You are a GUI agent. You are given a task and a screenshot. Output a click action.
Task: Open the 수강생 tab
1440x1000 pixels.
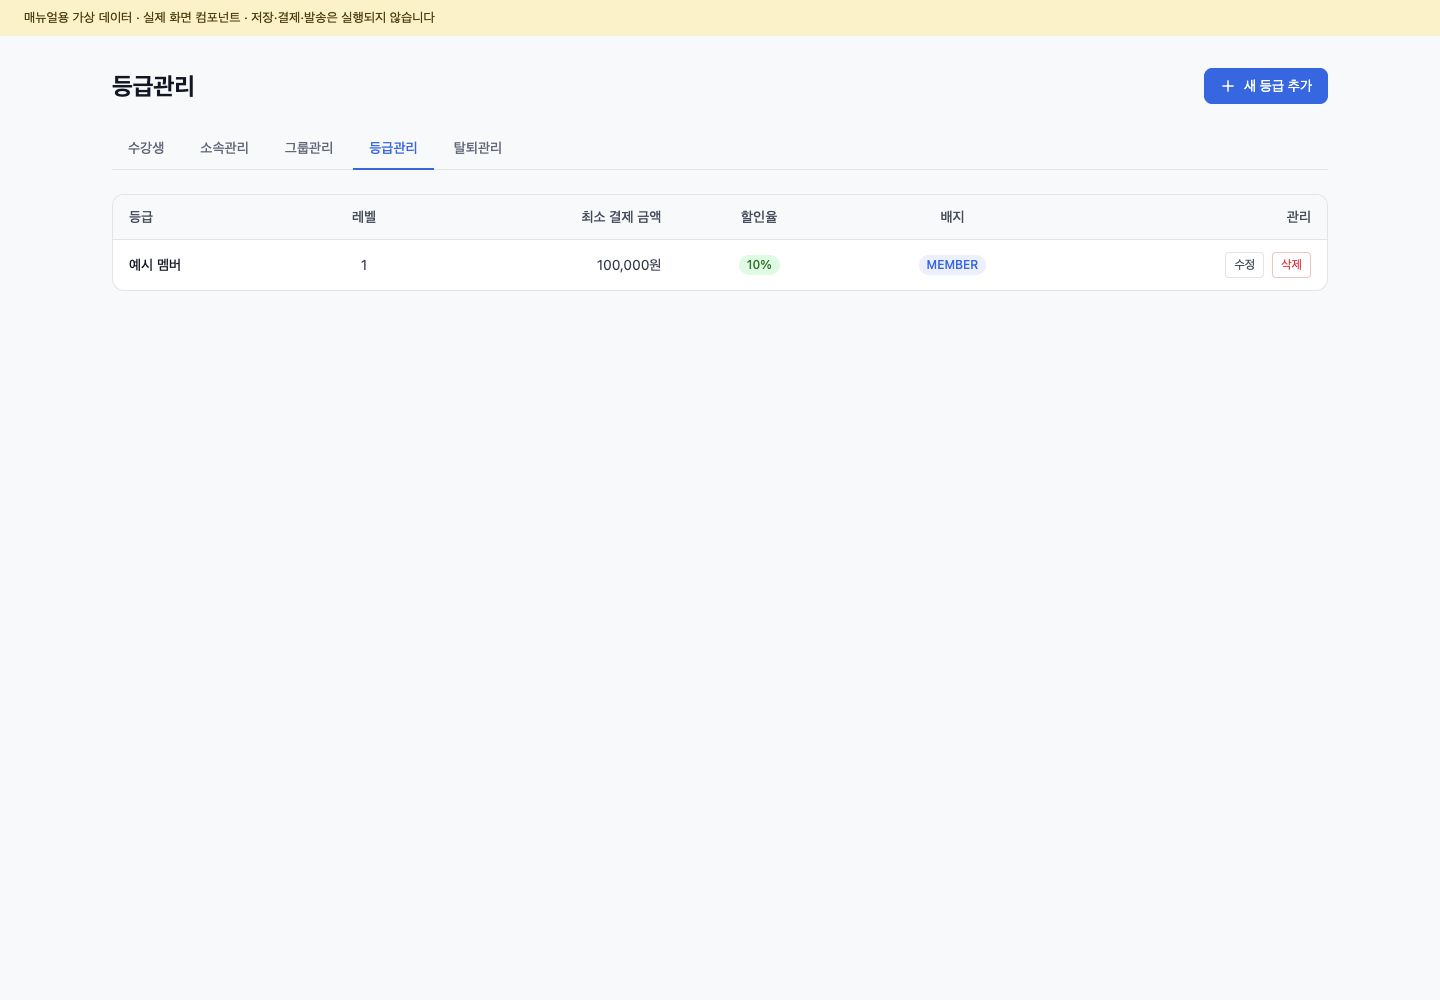tap(146, 148)
